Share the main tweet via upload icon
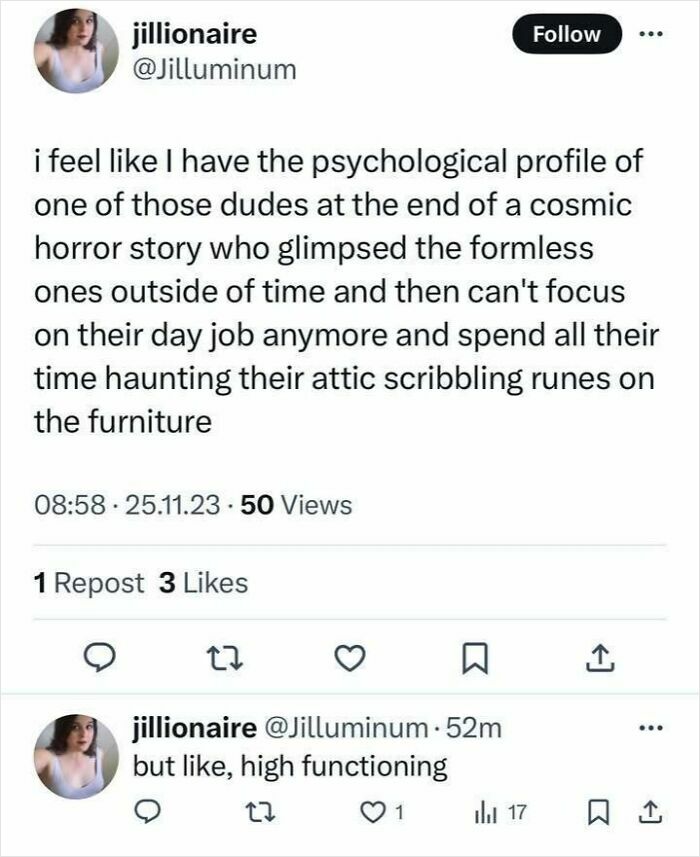The width and height of the screenshot is (700, 857). [x=600, y=658]
